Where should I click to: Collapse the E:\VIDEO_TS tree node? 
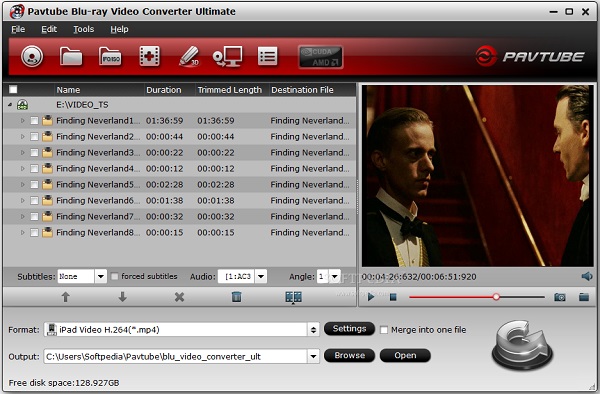[x=10, y=104]
